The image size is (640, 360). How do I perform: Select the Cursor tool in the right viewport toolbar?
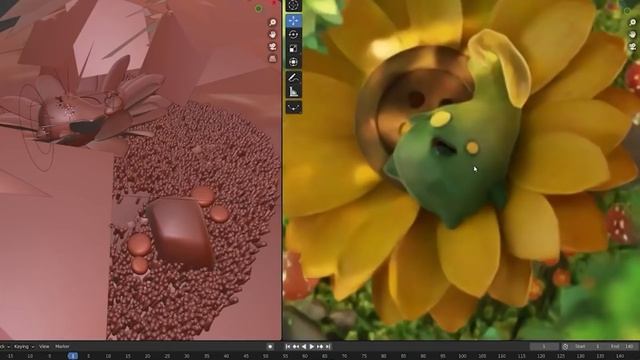[293, 5]
